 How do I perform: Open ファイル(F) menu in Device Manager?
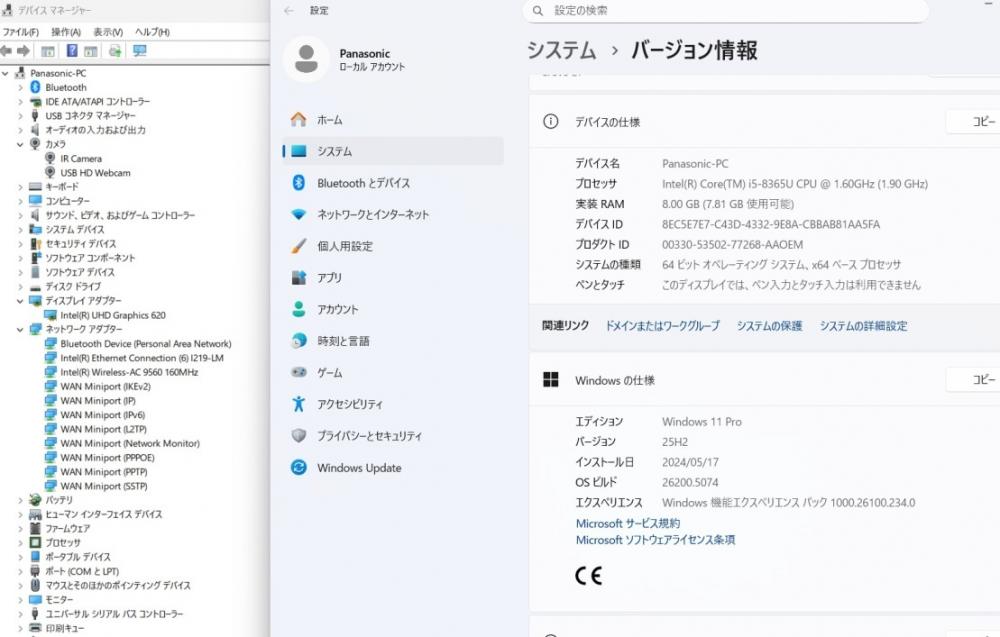click(20, 32)
